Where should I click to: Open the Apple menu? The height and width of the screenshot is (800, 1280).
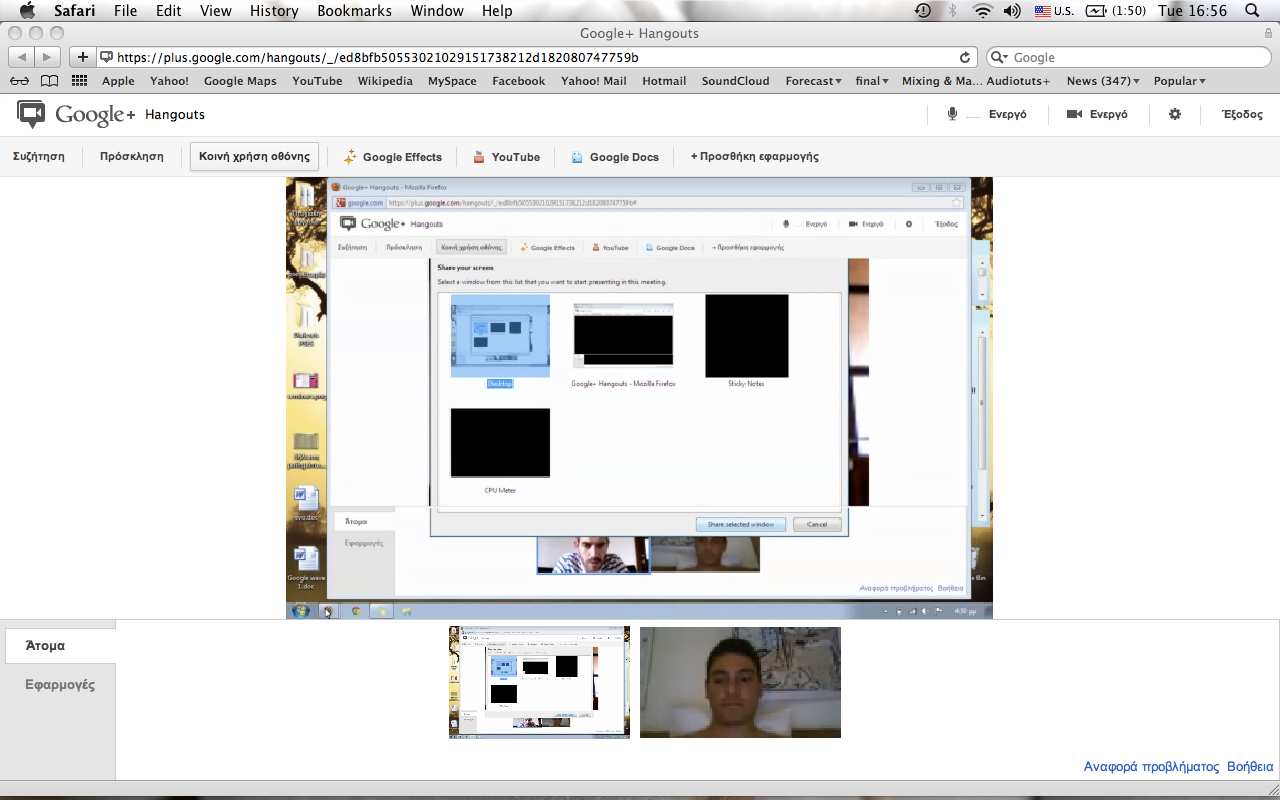(27, 11)
